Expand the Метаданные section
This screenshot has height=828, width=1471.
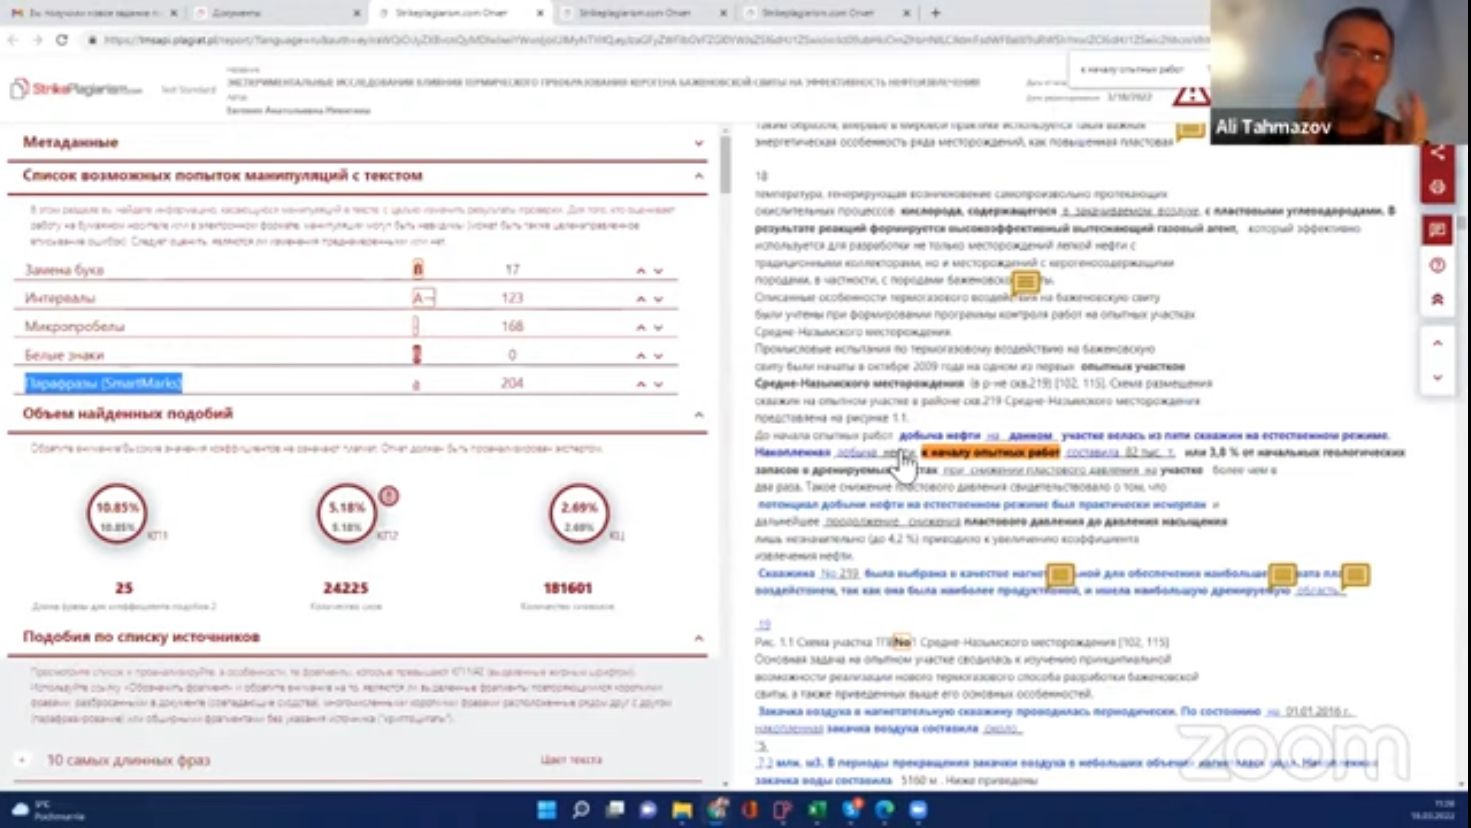698,143
